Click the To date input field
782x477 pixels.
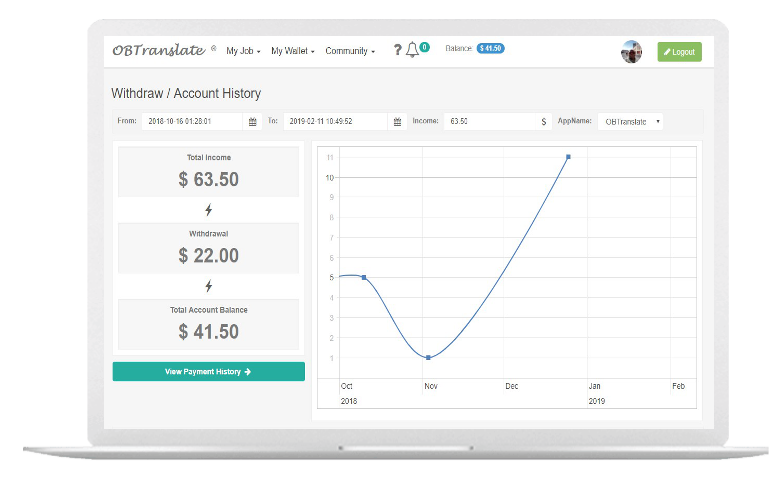click(335, 121)
